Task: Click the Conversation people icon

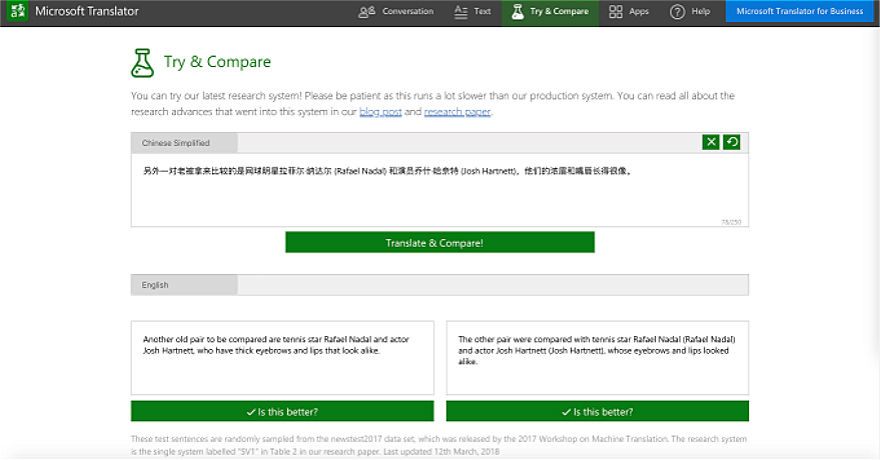Action: point(366,11)
